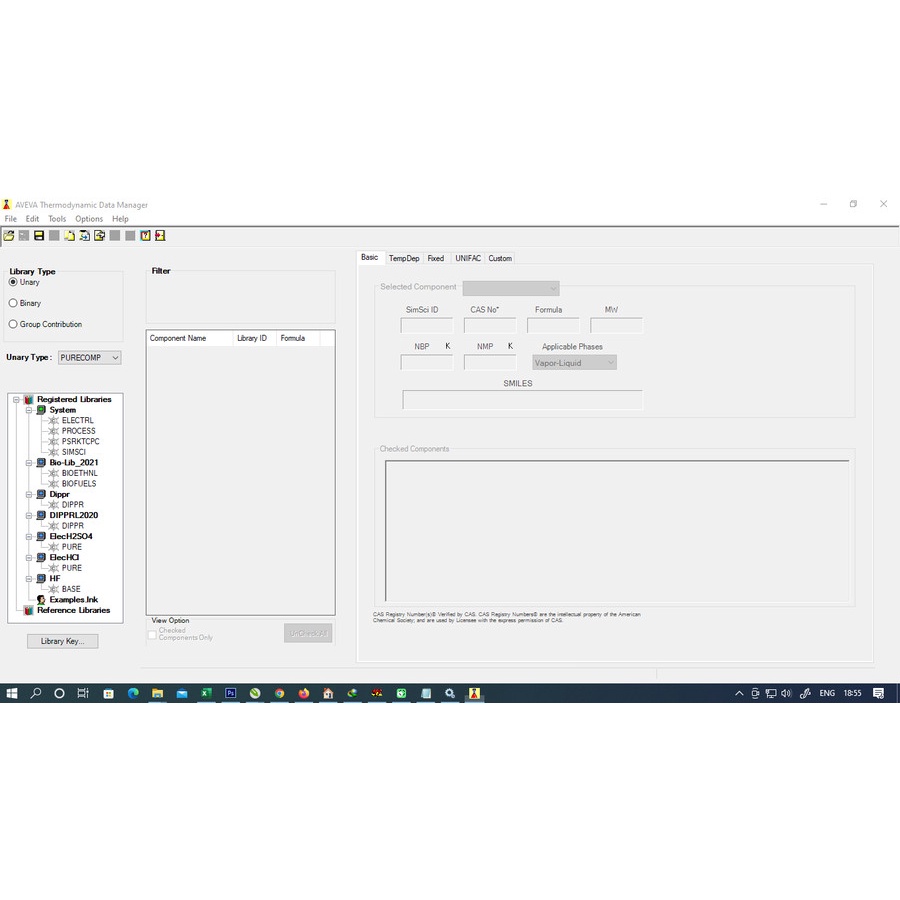Screen dimensions: 900x900
Task: Select the Binary library type
Action: coord(13,303)
